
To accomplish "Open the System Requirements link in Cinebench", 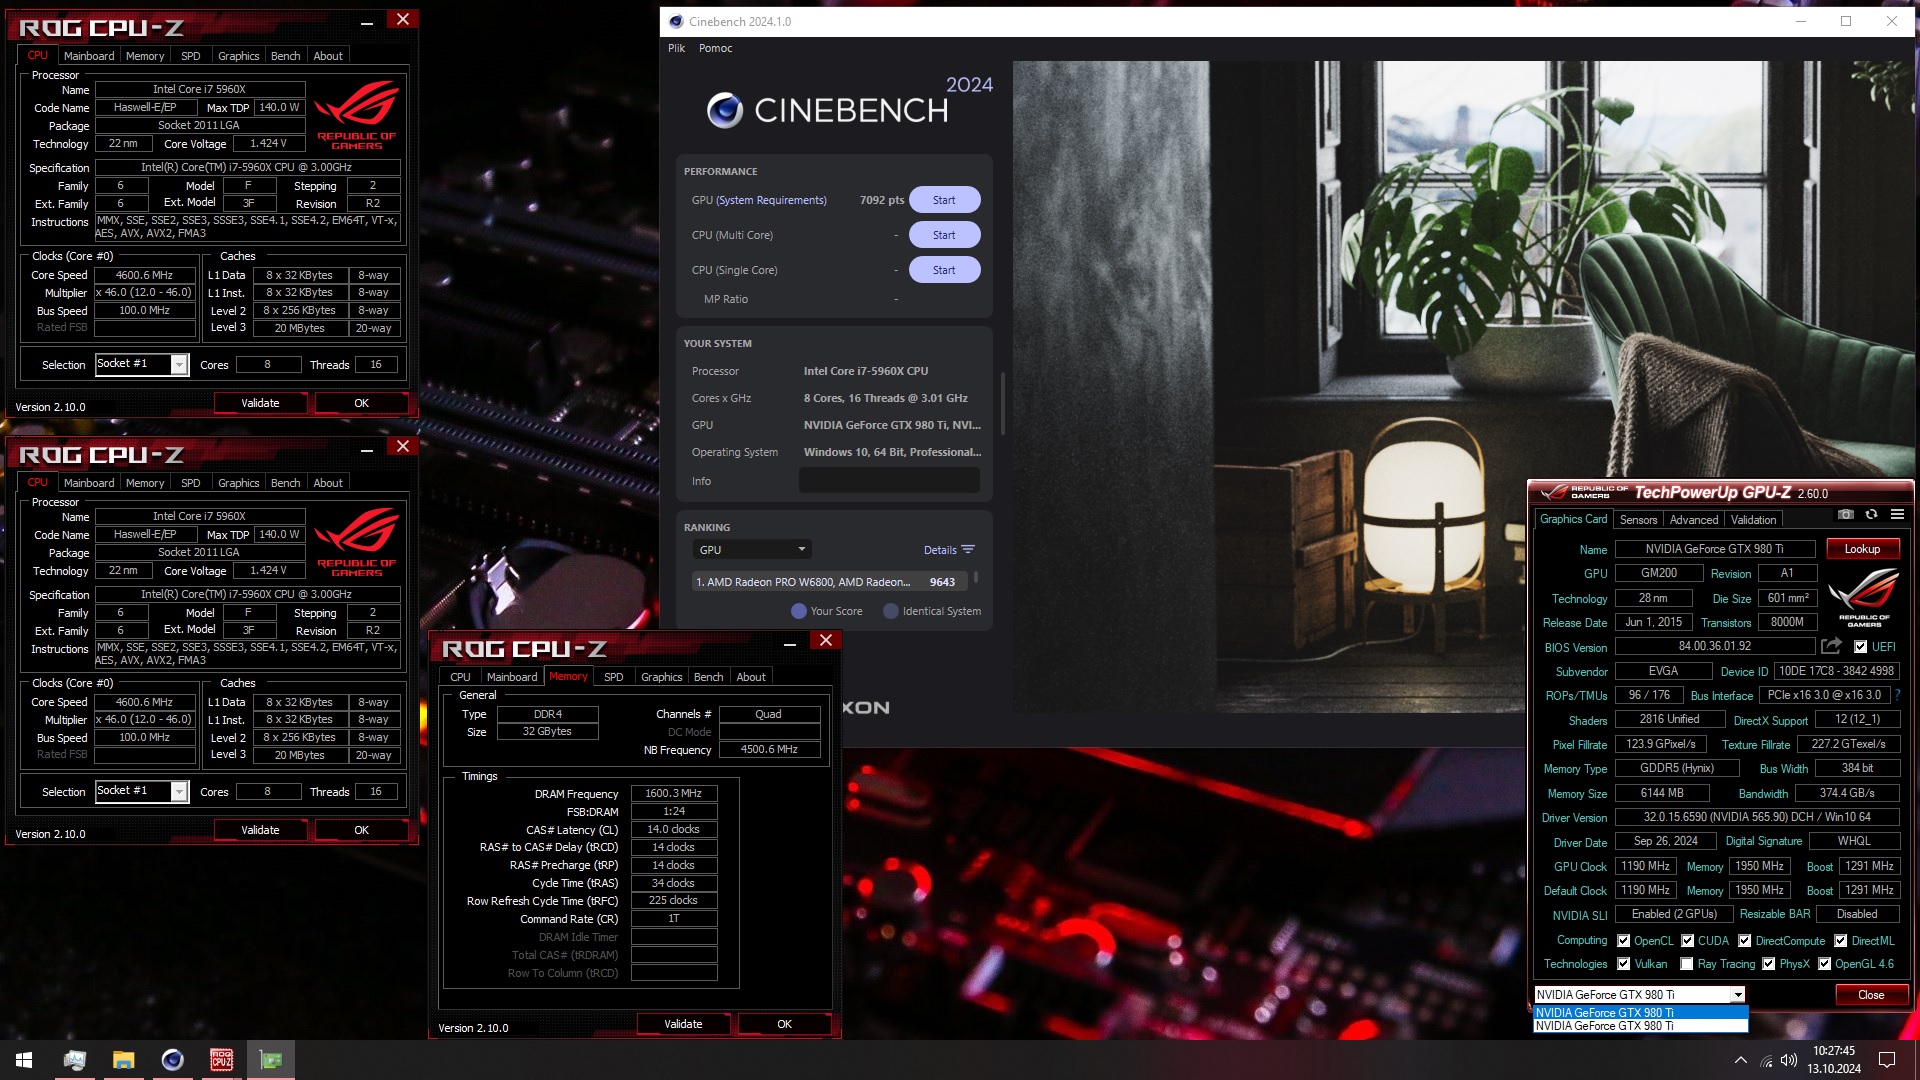I will [x=772, y=200].
